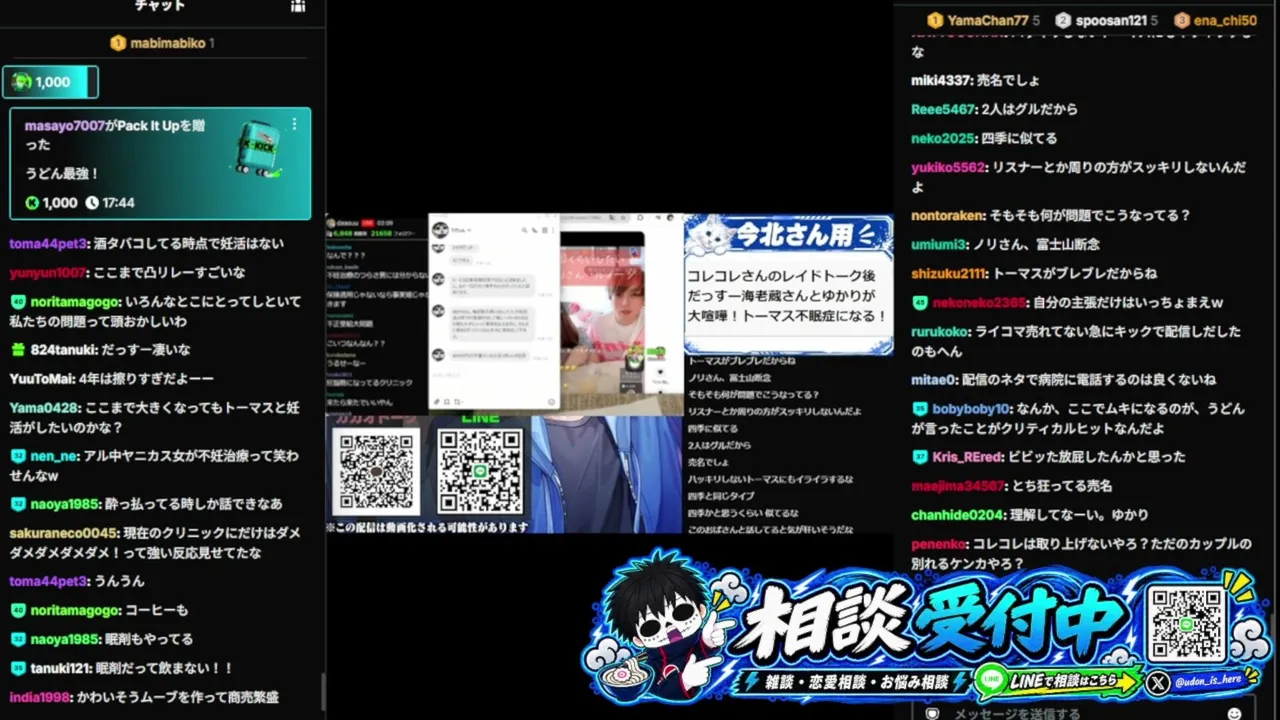Click the subscriber badge beside nekoneko2365
Viewport: 1280px width, 720px height.
(x=920, y=303)
